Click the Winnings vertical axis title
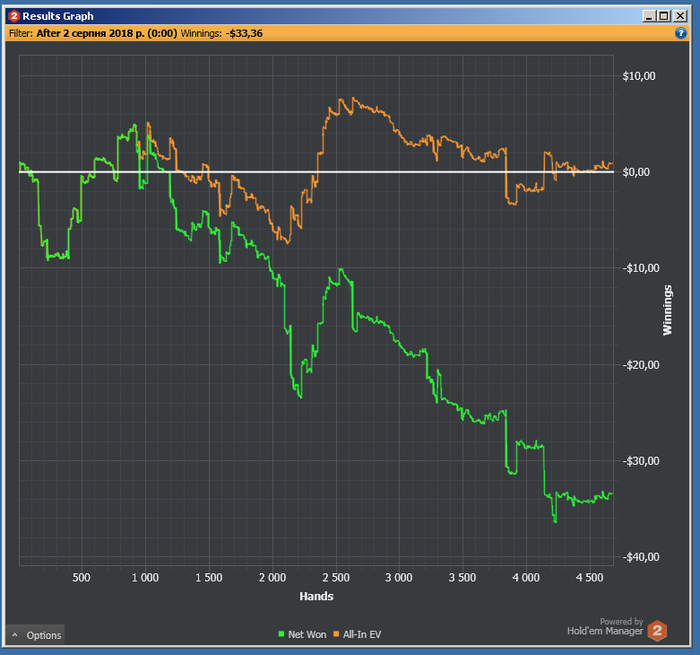 point(667,310)
